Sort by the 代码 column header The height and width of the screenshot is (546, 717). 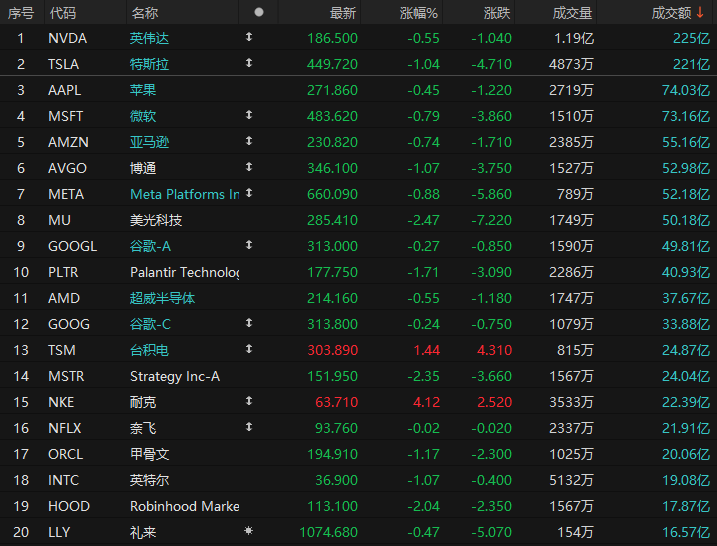[63, 13]
